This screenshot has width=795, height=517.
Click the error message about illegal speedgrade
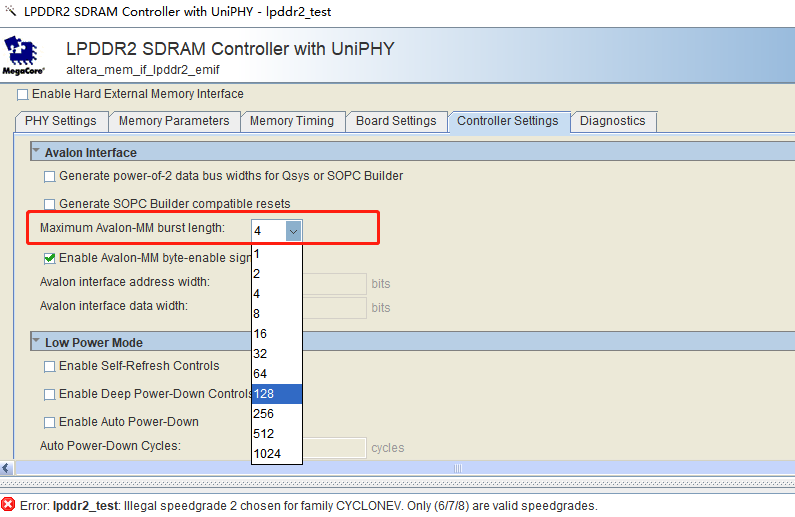click(x=308, y=506)
